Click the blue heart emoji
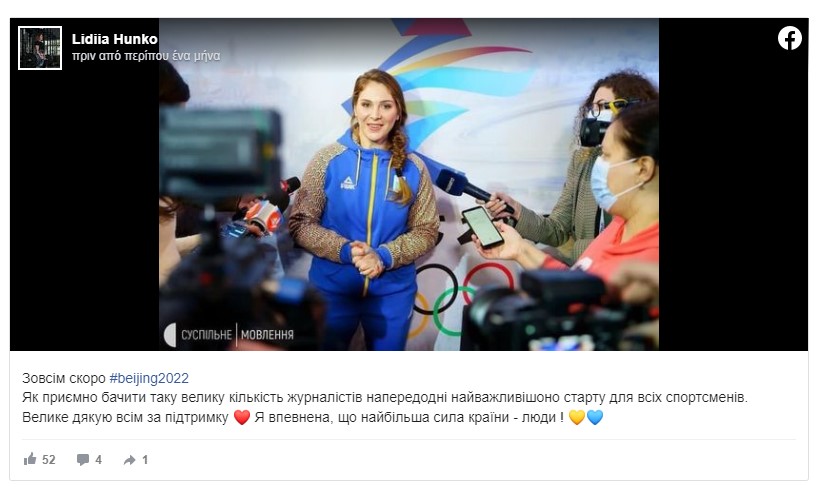Image resolution: width=819 pixels, height=494 pixels. tap(594, 417)
